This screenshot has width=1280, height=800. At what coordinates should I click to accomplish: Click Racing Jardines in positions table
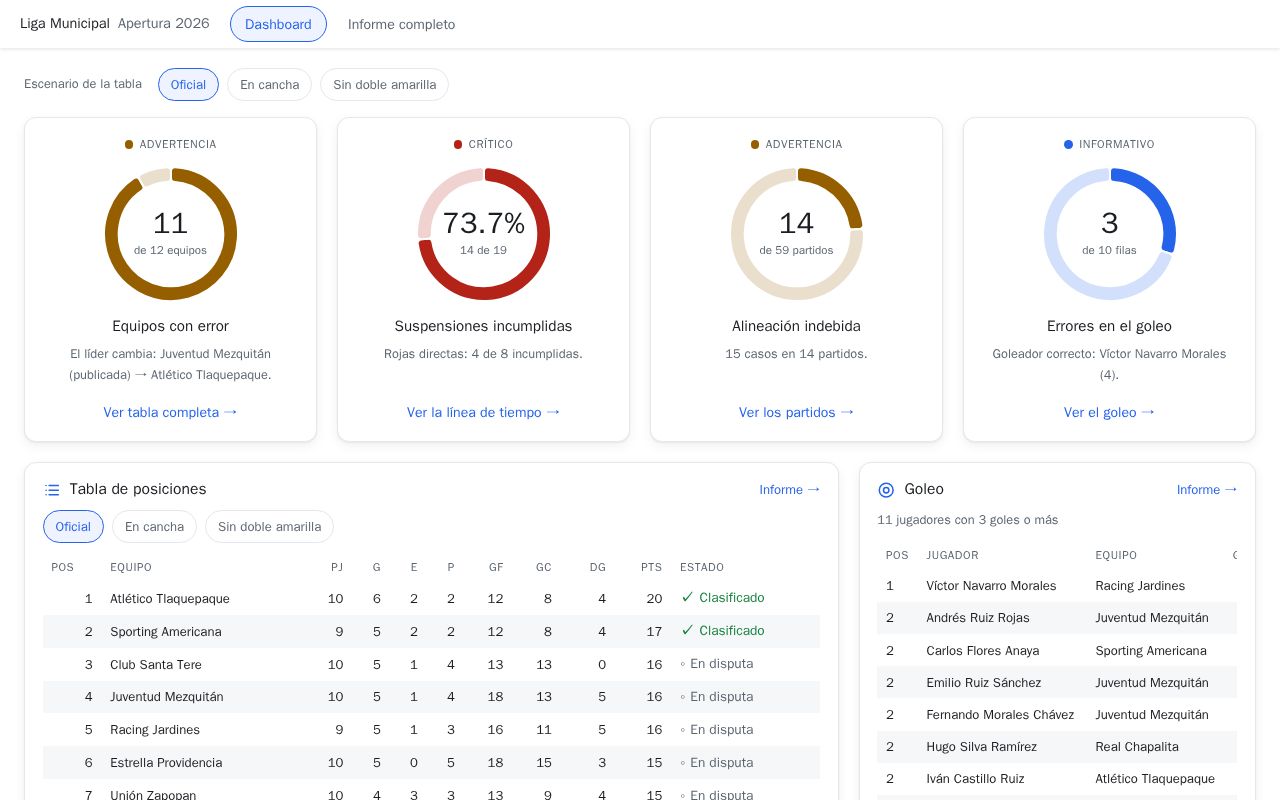(x=155, y=730)
